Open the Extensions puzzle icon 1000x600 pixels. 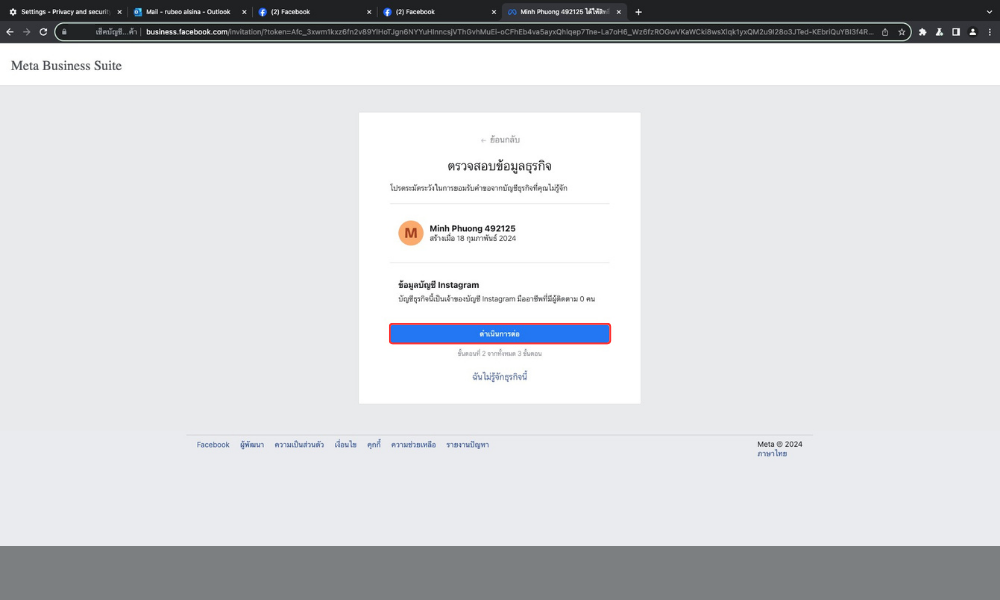pyautogui.click(x=922, y=32)
